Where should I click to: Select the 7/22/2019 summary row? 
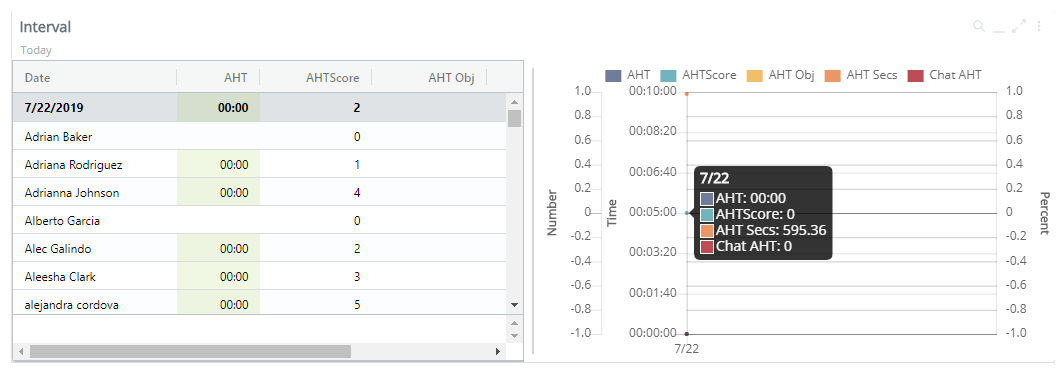[260, 107]
